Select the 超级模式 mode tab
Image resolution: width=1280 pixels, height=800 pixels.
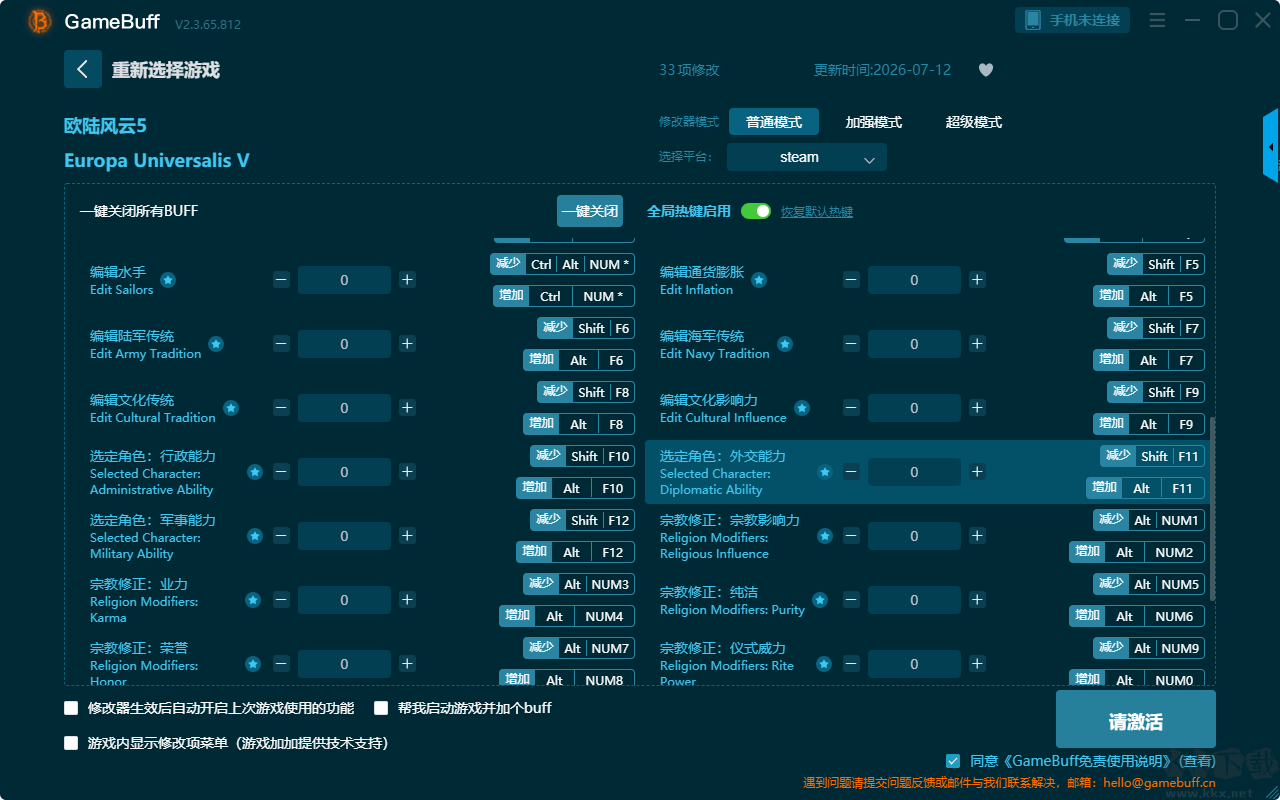974,122
